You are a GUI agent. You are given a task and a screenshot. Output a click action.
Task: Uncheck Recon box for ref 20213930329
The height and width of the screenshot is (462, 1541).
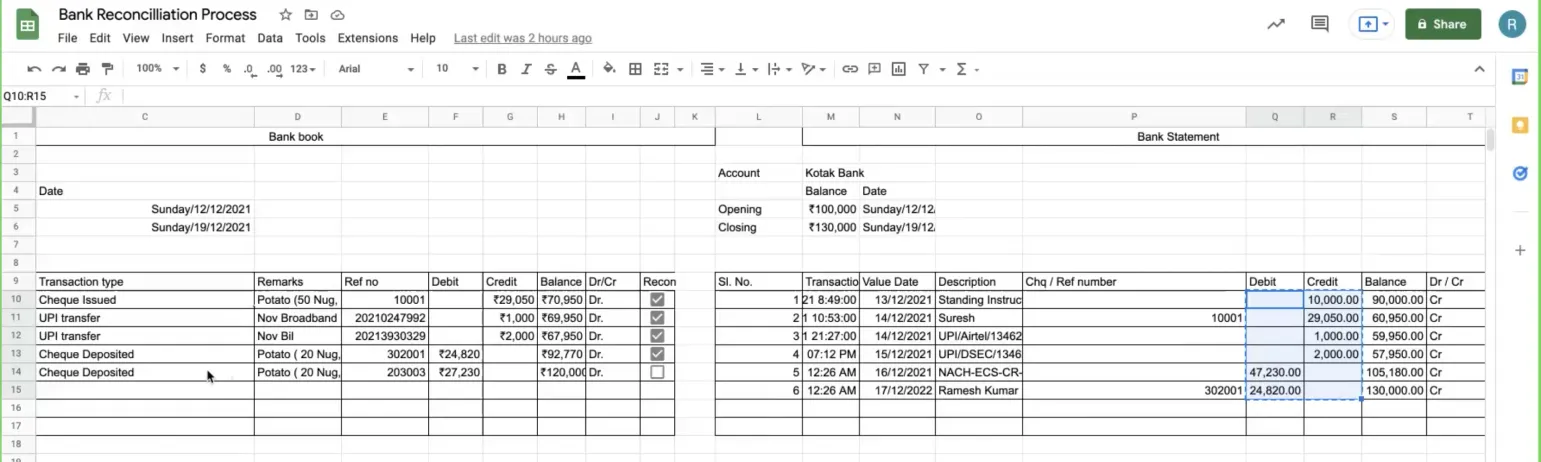657,335
